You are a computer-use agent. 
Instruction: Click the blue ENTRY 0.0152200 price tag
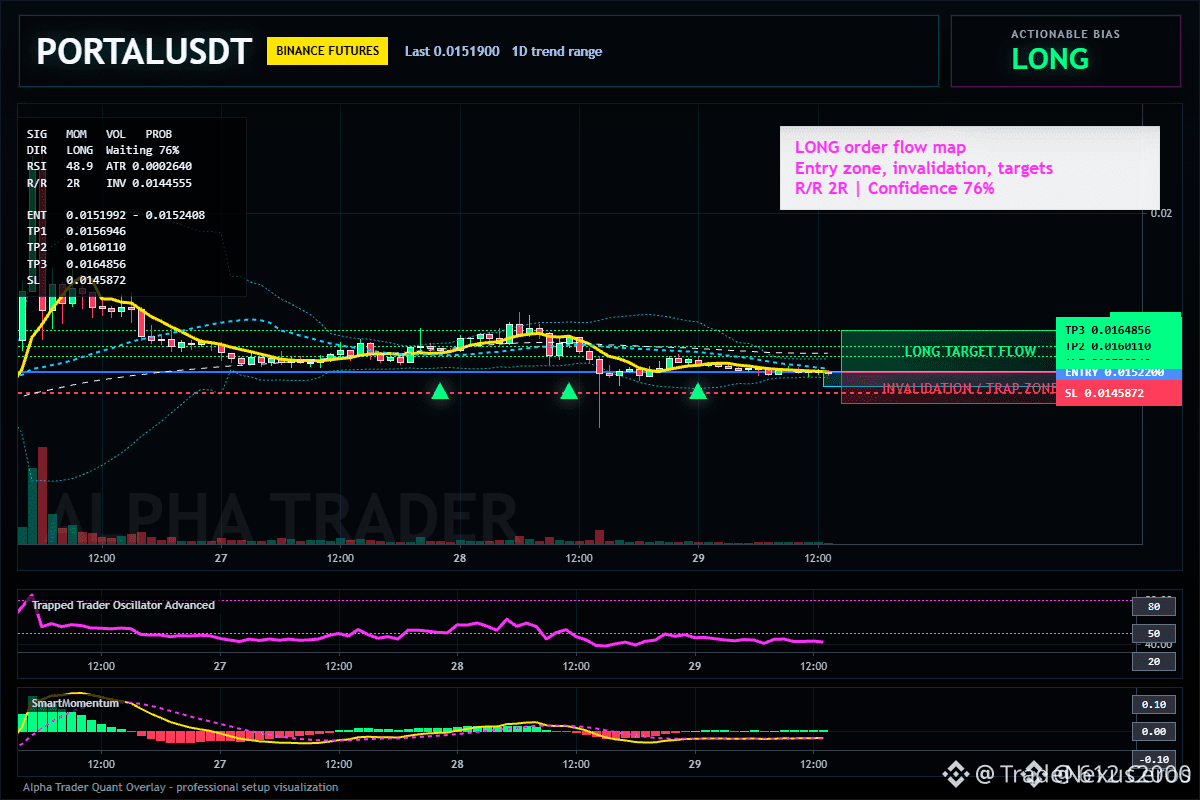tap(1118, 373)
